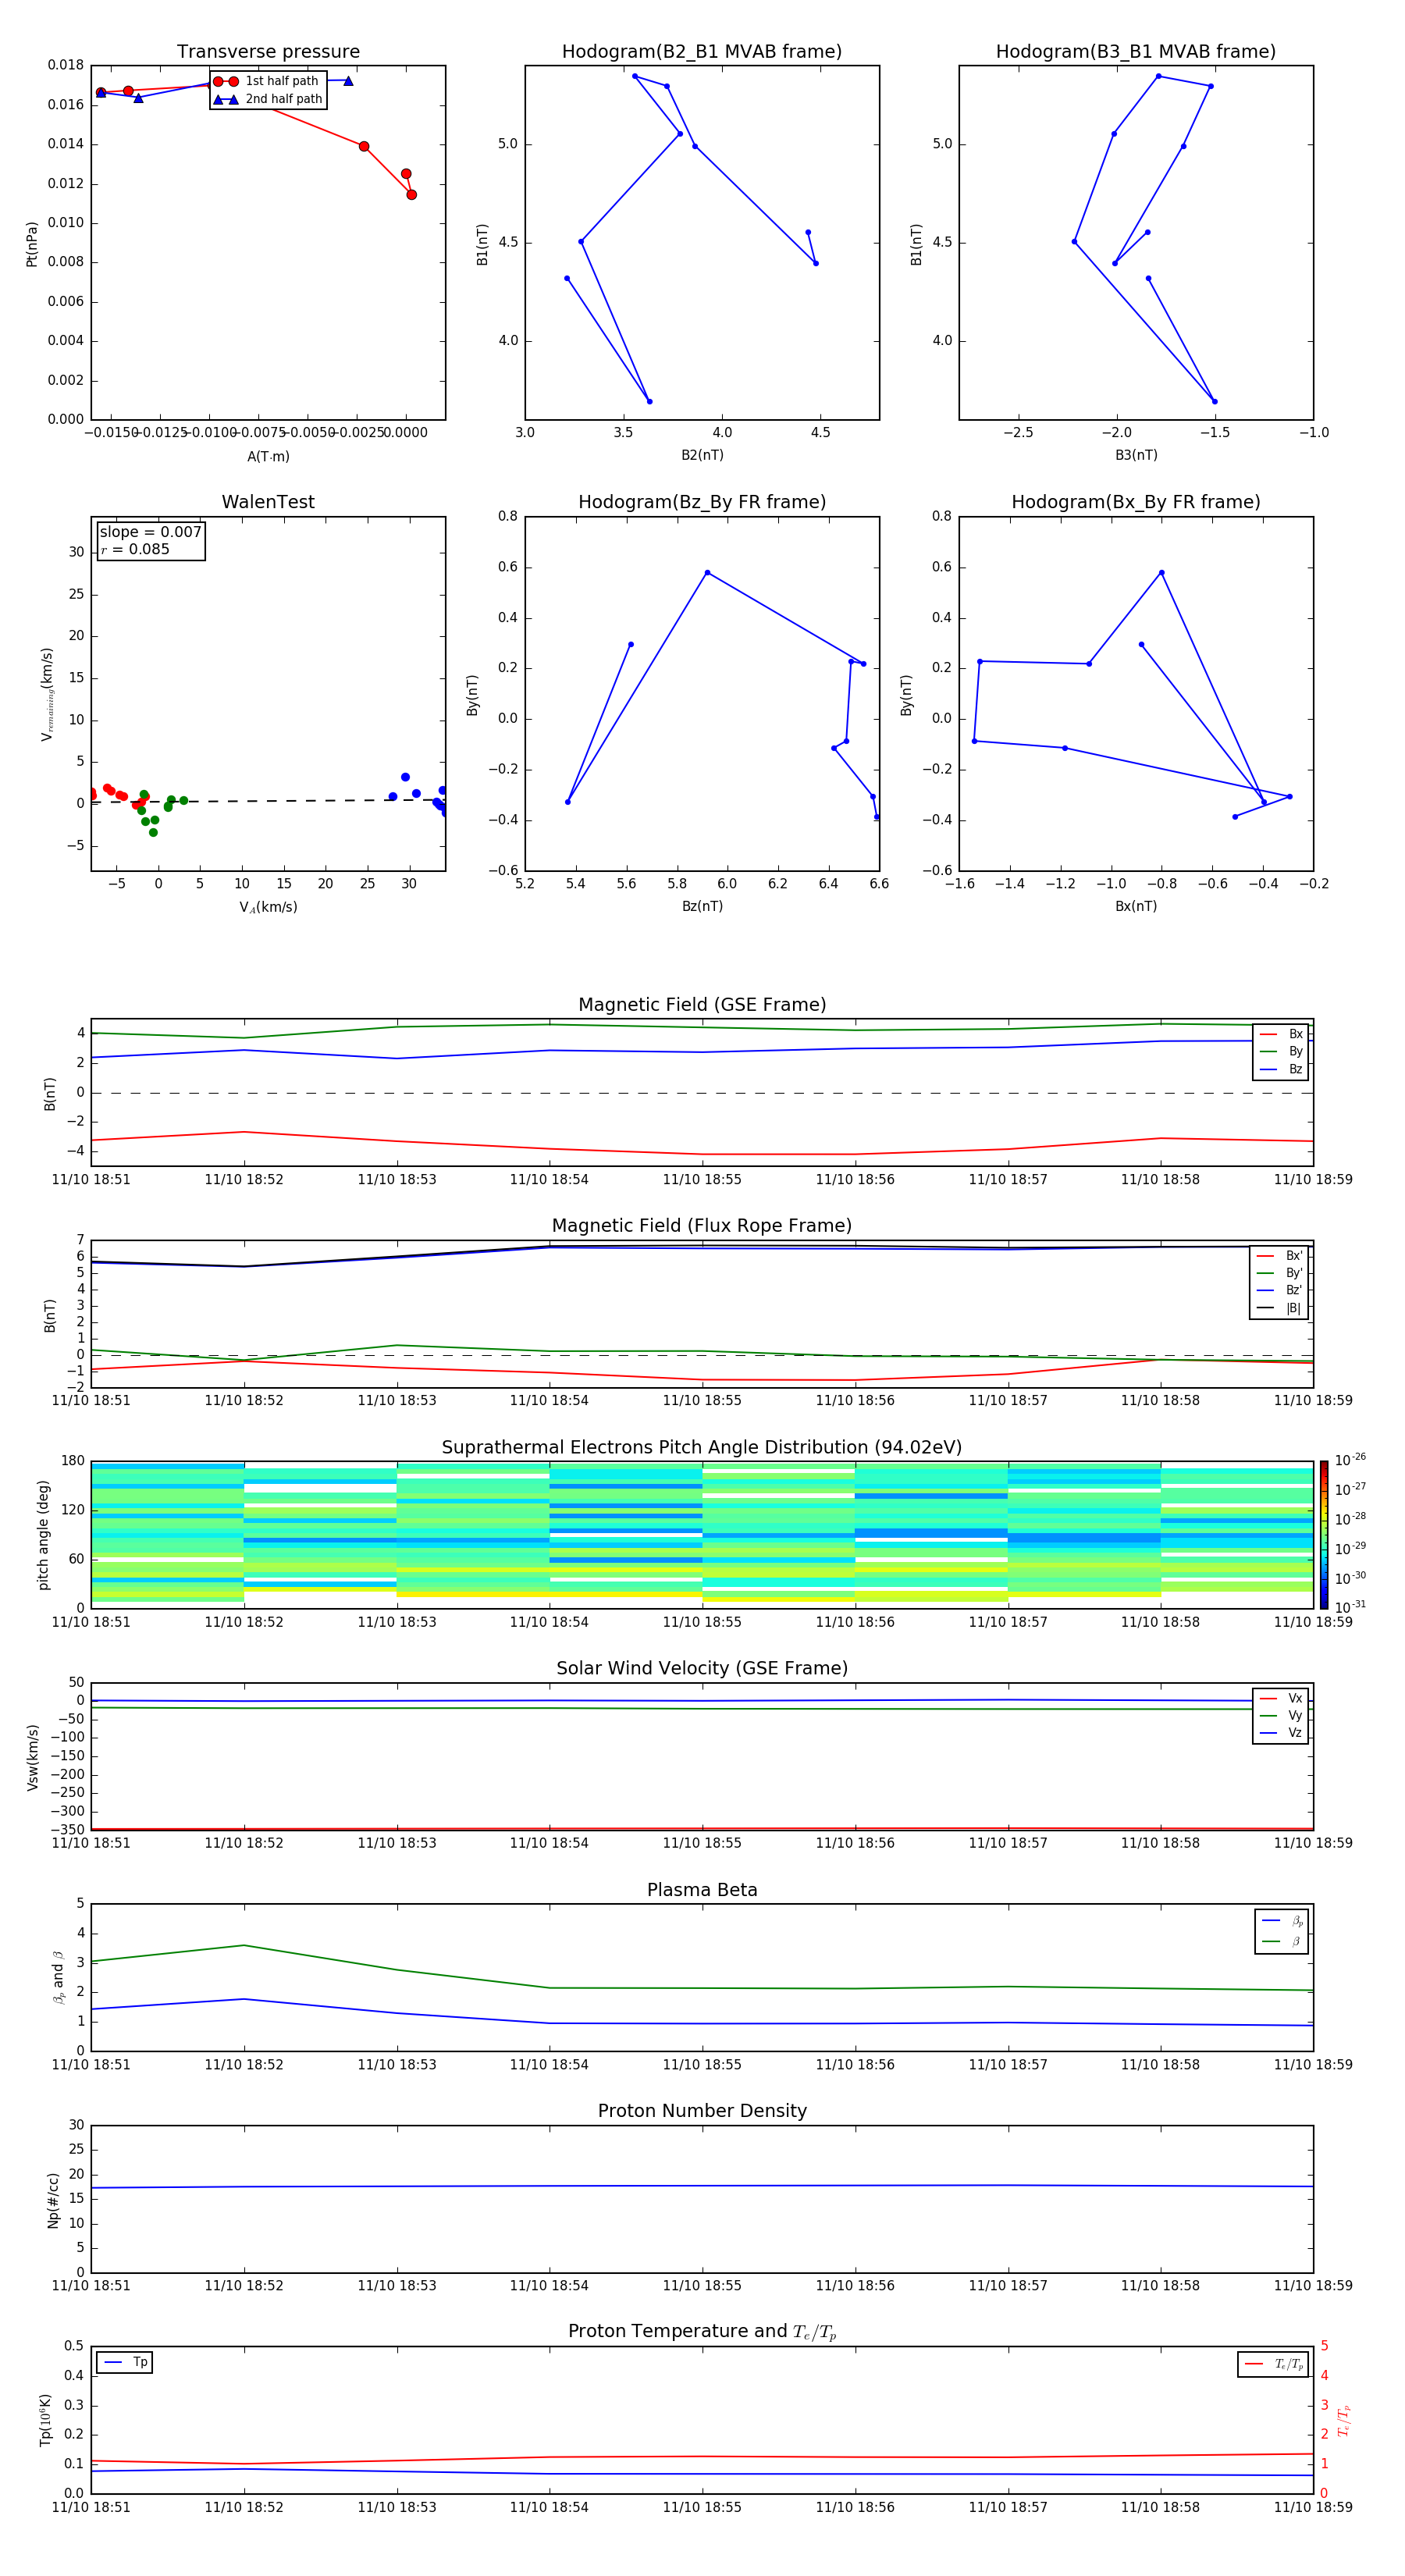The image size is (1405, 2576).
Task: Click the "Magnetic Field (GSE Frame)" title
Action: tap(702, 1005)
